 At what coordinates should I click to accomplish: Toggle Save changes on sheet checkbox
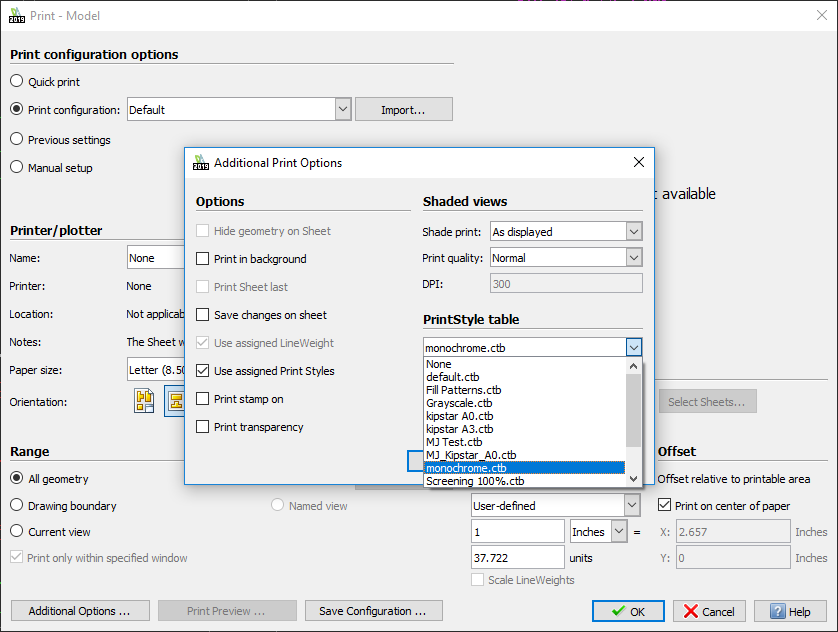(204, 315)
